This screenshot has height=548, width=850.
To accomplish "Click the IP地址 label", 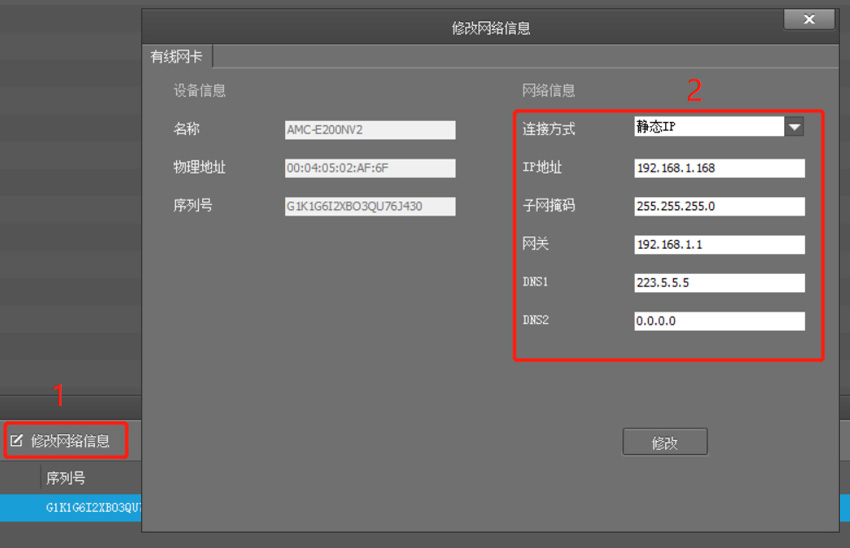I will click(x=542, y=167).
